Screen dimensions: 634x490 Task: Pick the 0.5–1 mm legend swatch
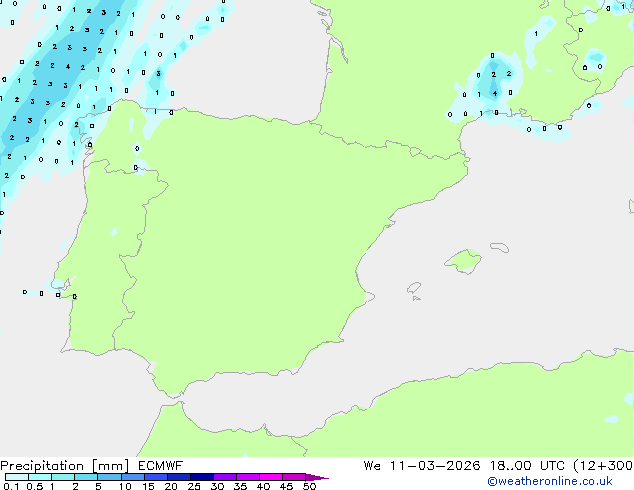tap(40, 477)
